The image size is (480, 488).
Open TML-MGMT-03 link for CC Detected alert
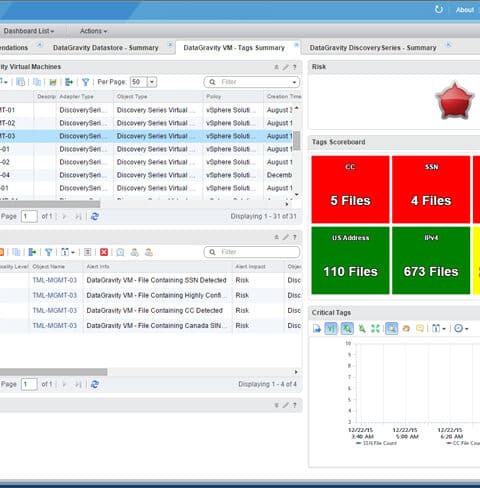point(55,311)
